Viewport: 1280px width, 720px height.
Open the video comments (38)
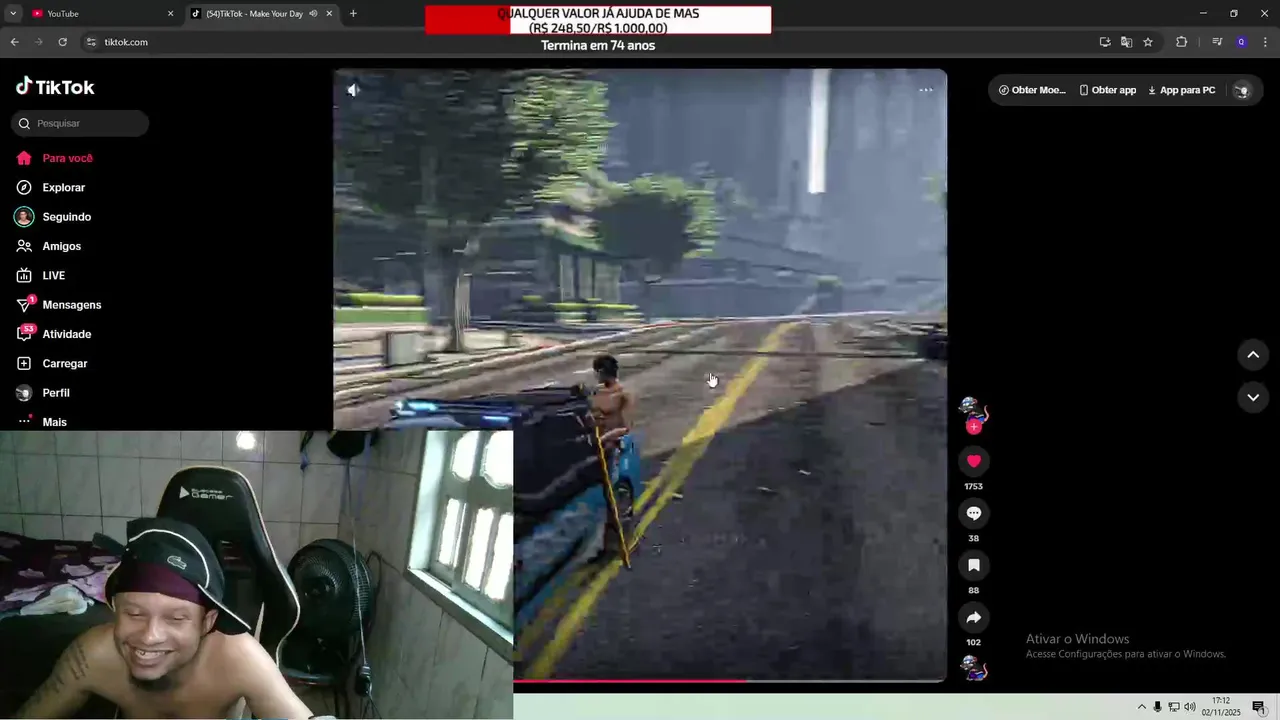974,513
